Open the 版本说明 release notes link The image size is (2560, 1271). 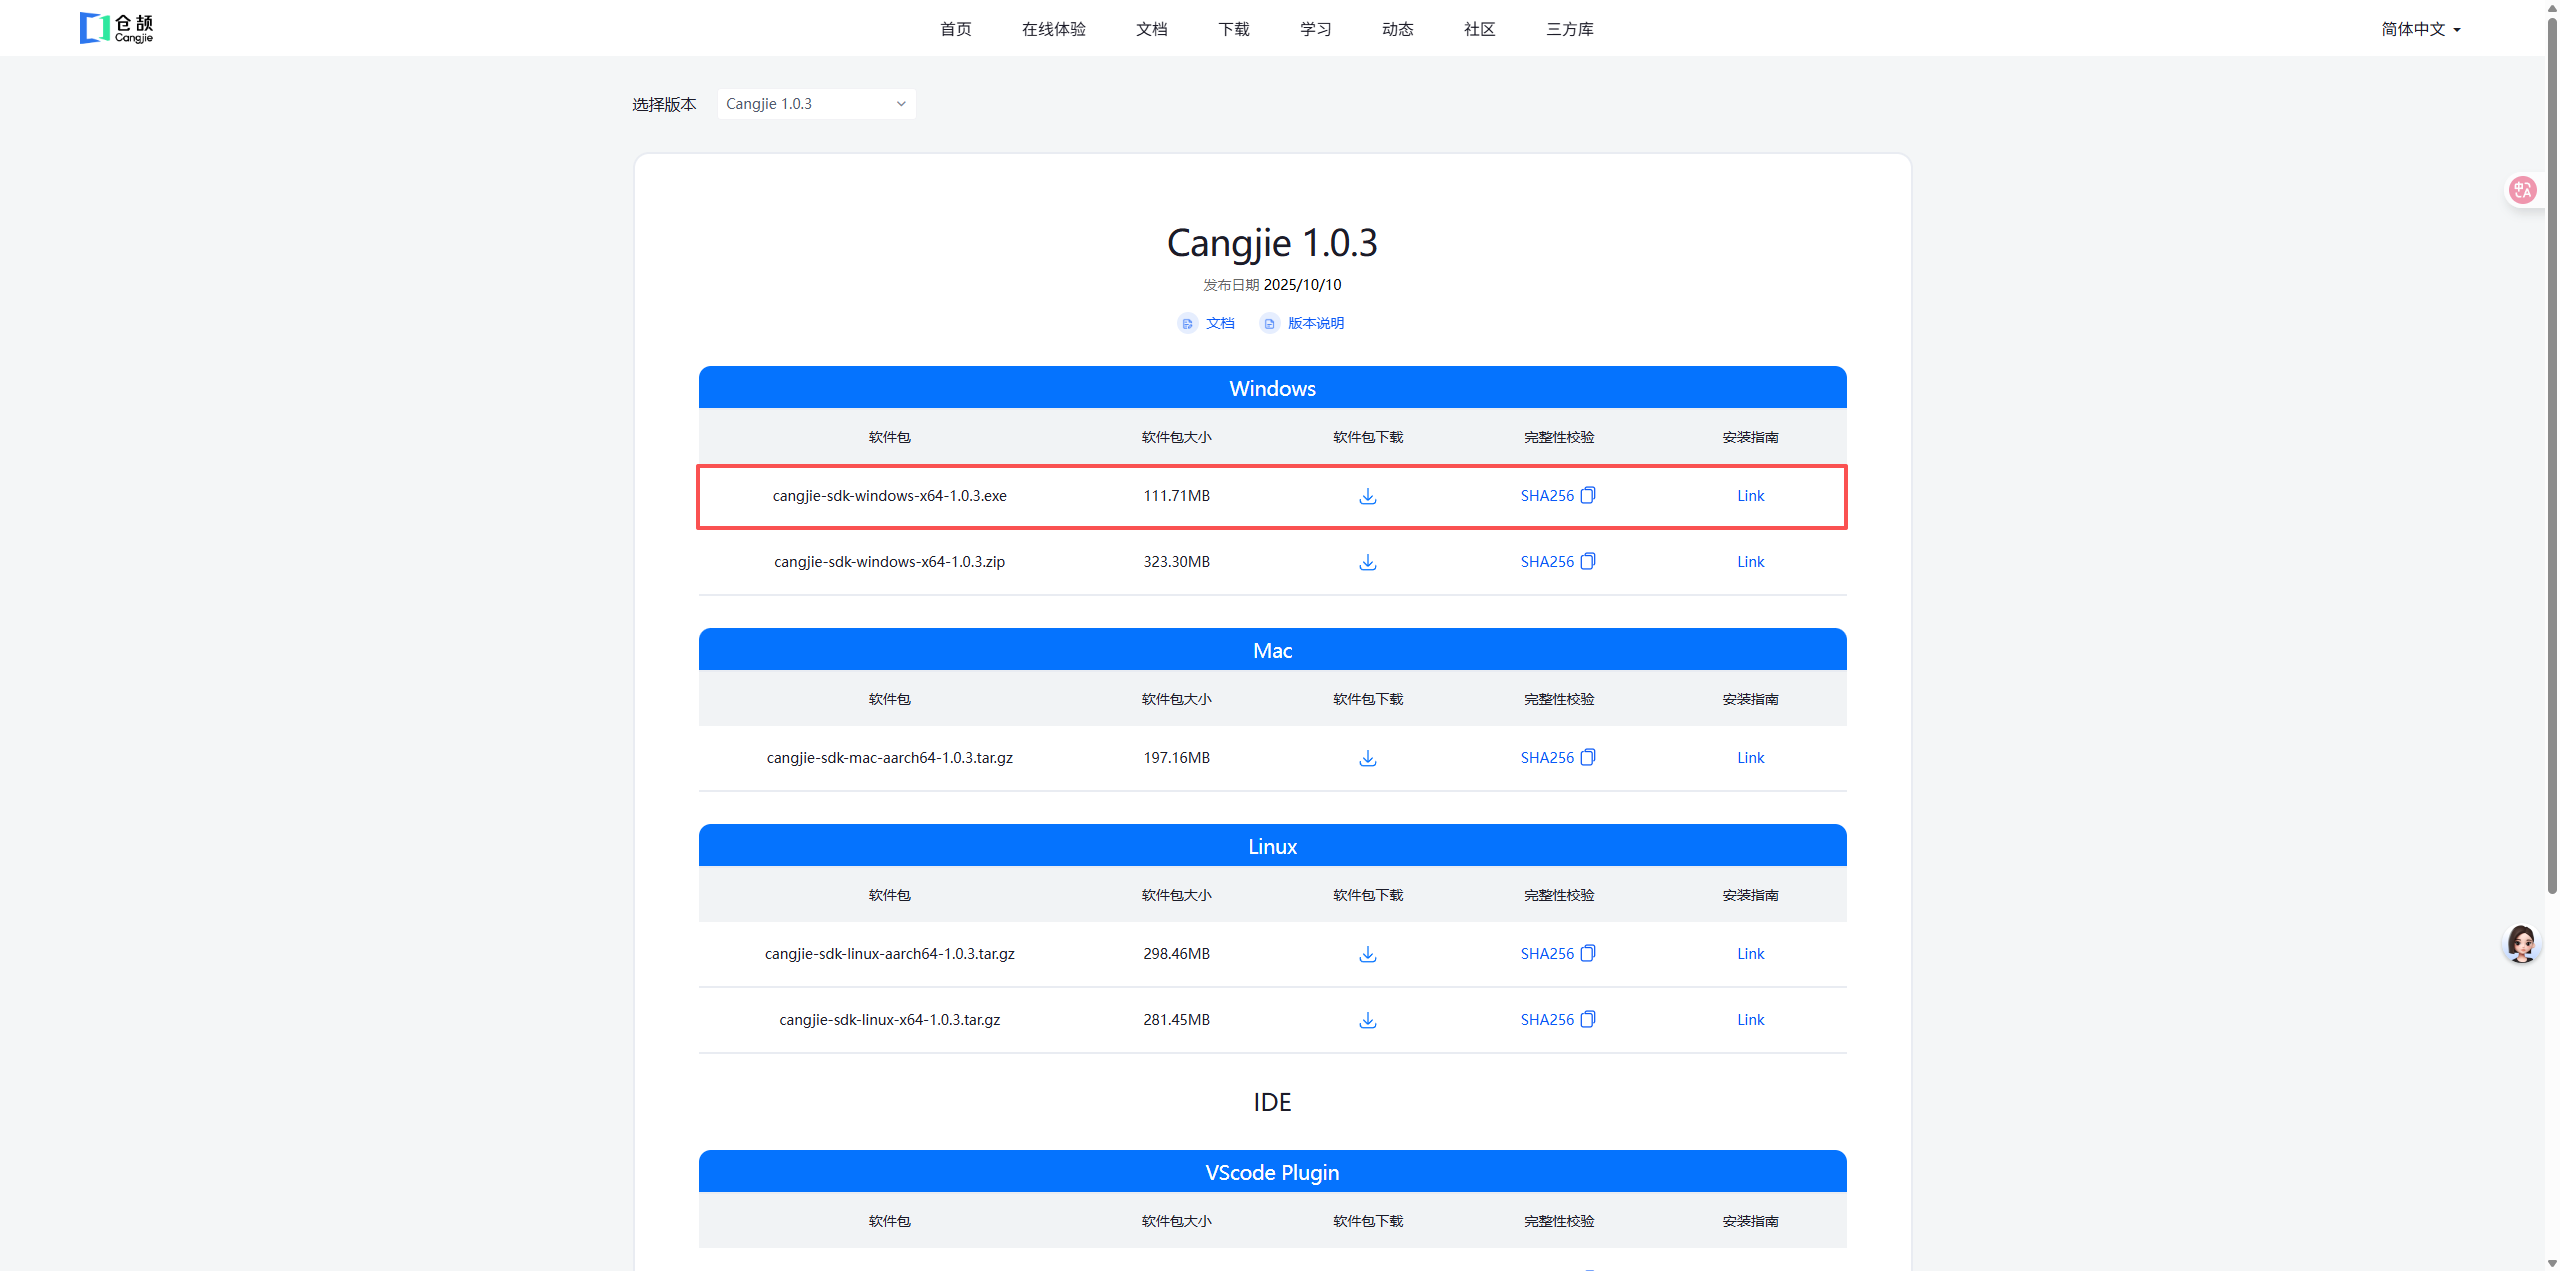tap(1314, 323)
